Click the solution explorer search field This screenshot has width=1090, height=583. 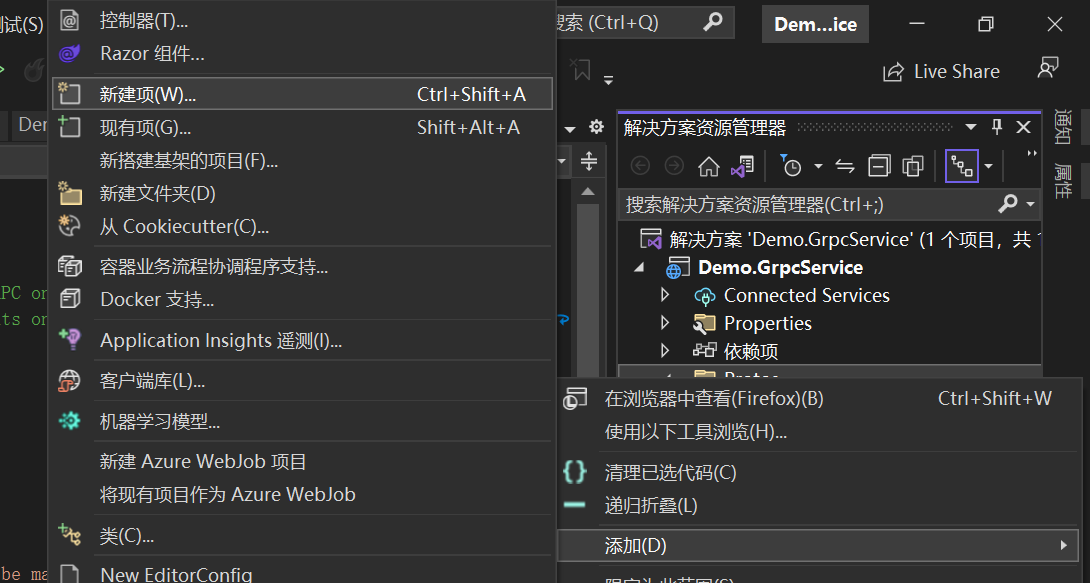click(x=808, y=204)
